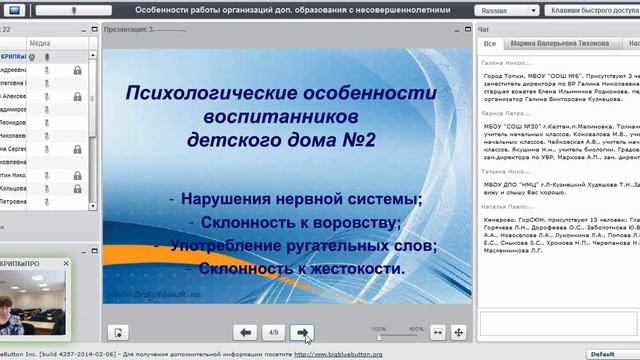Go to the previous slide

click(x=245, y=333)
